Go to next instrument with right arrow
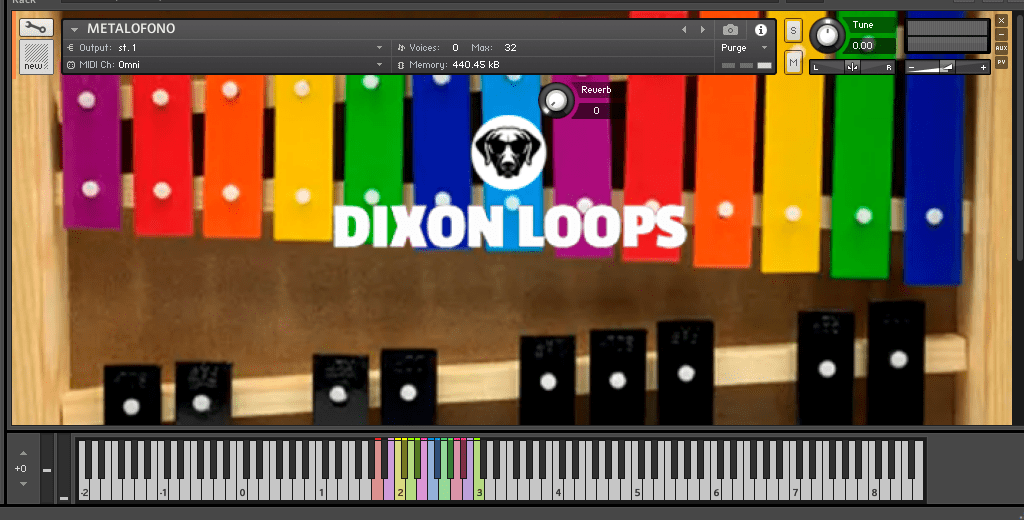 point(702,30)
